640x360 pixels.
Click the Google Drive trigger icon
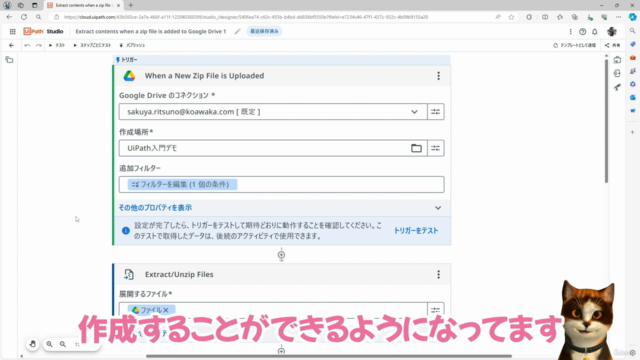click(129, 76)
